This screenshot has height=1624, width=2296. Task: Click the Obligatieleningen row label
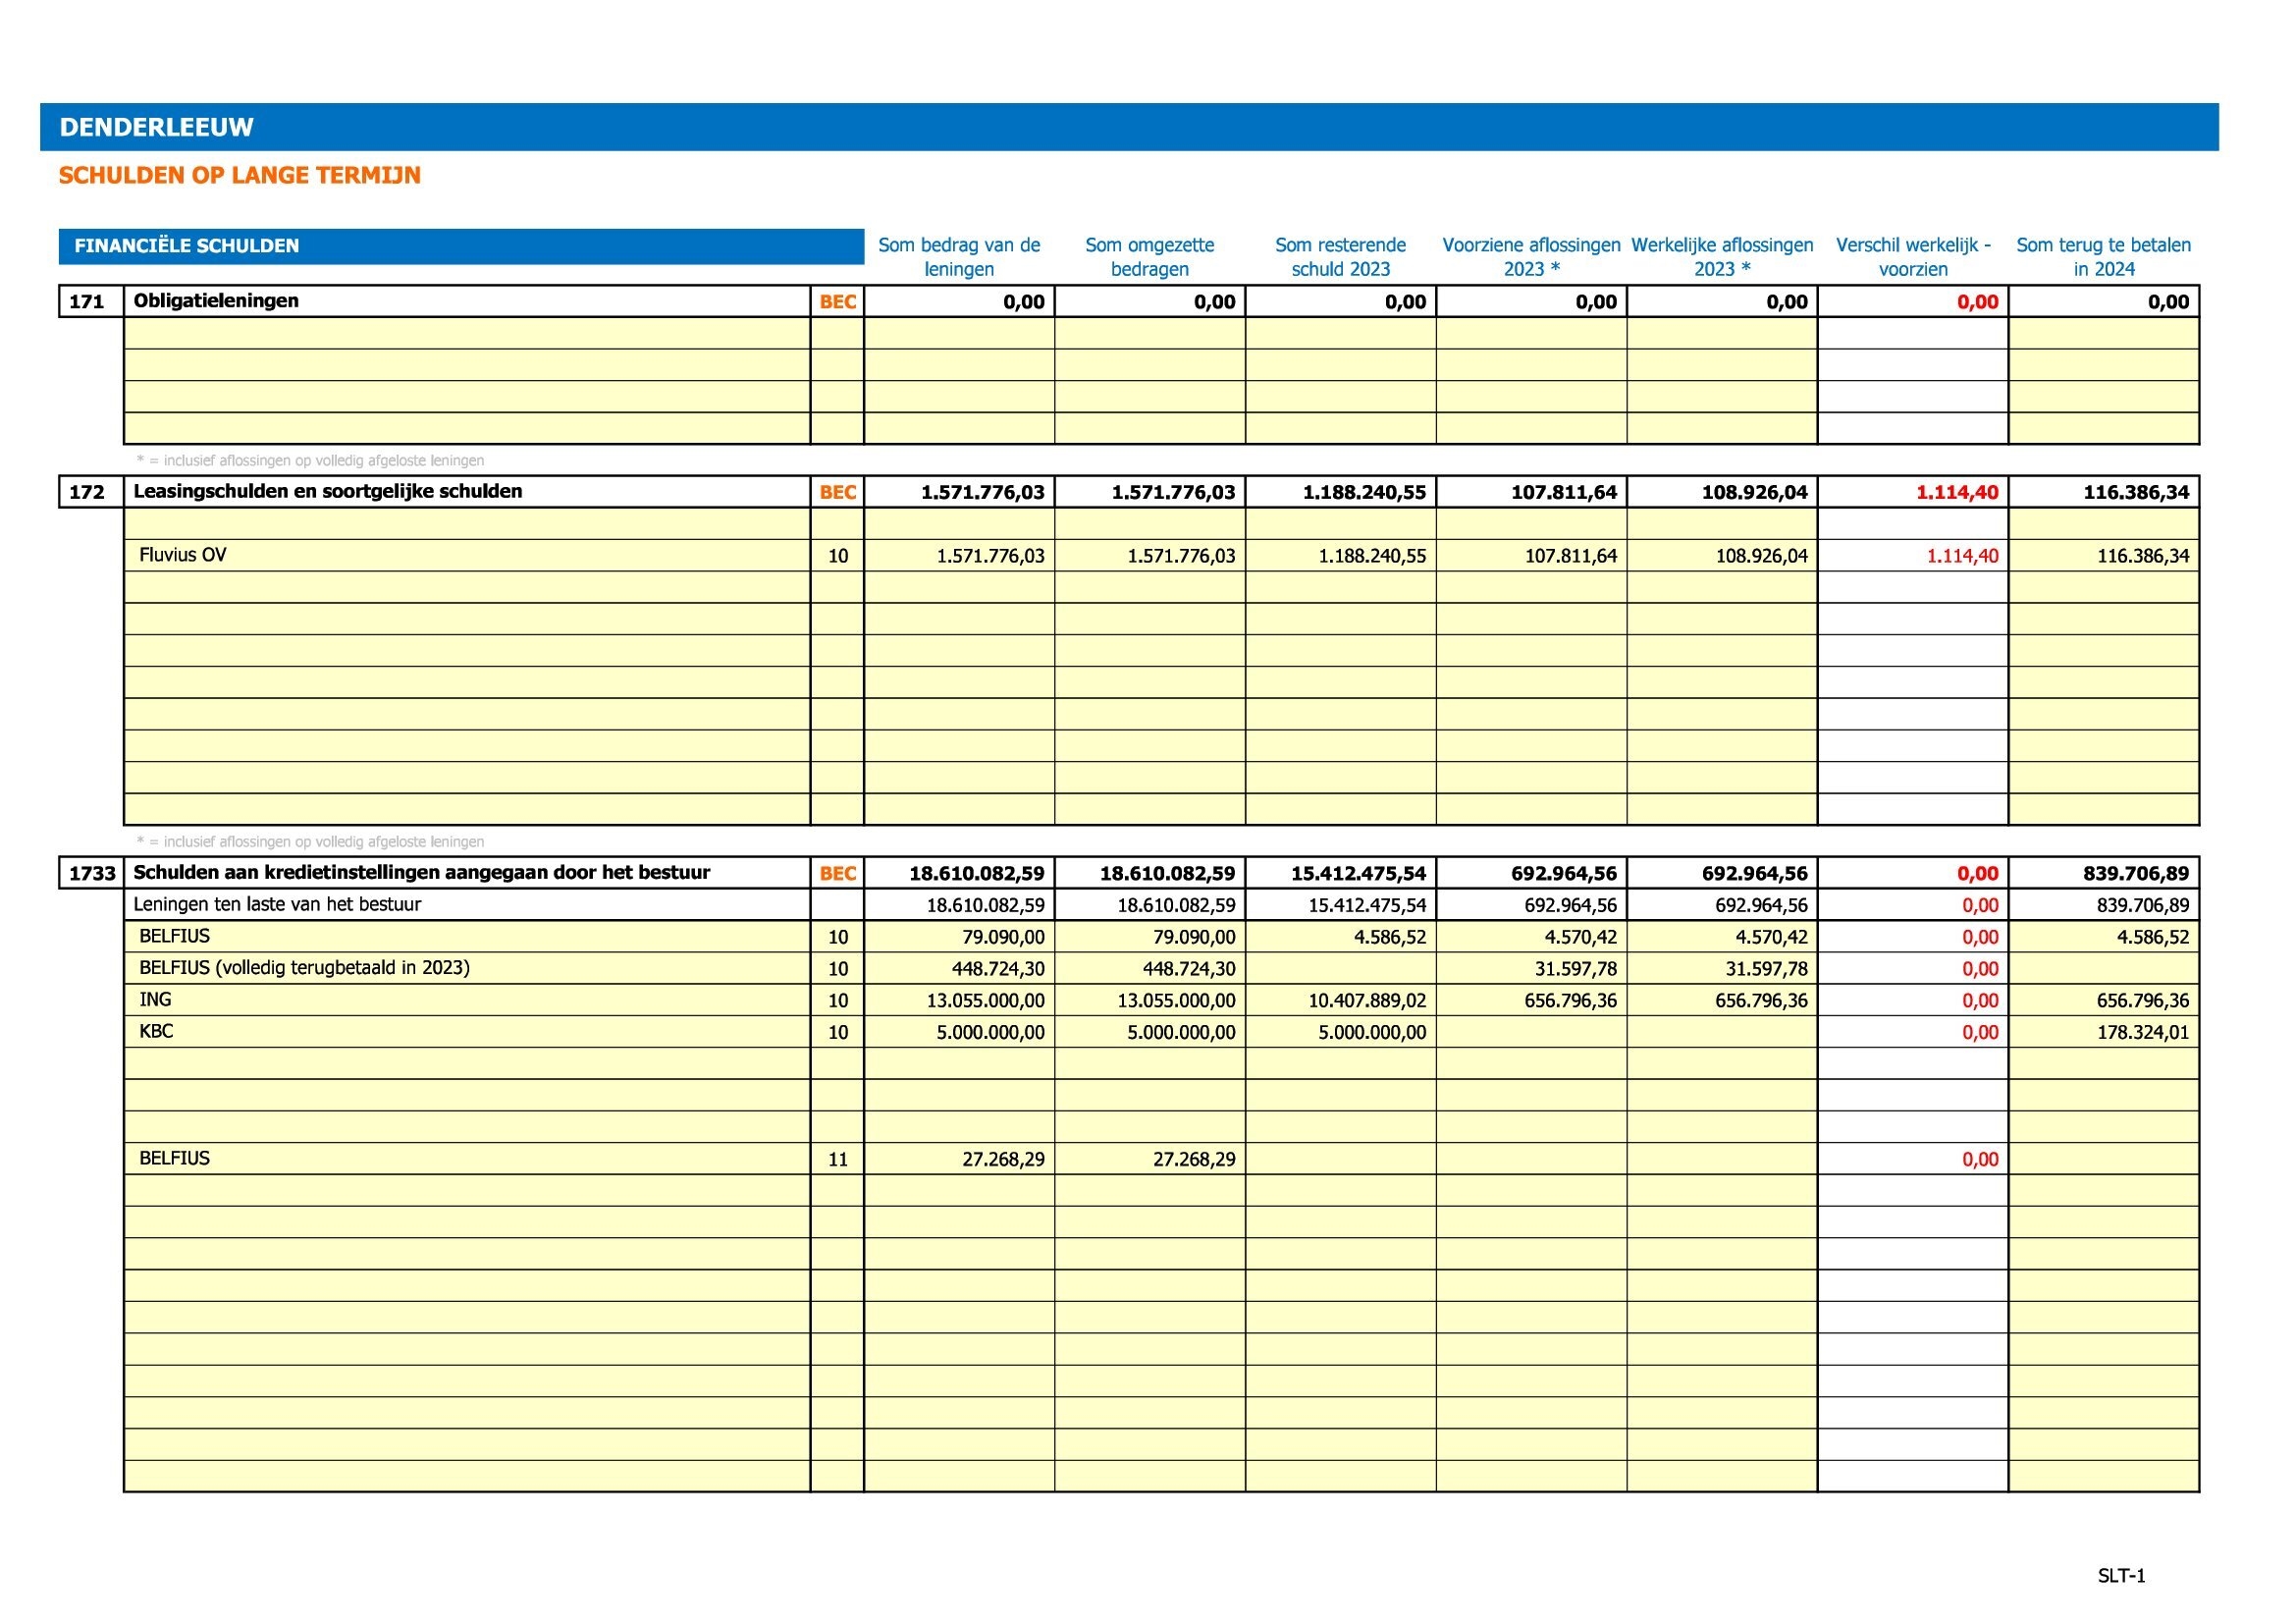pyautogui.click(x=216, y=301)
